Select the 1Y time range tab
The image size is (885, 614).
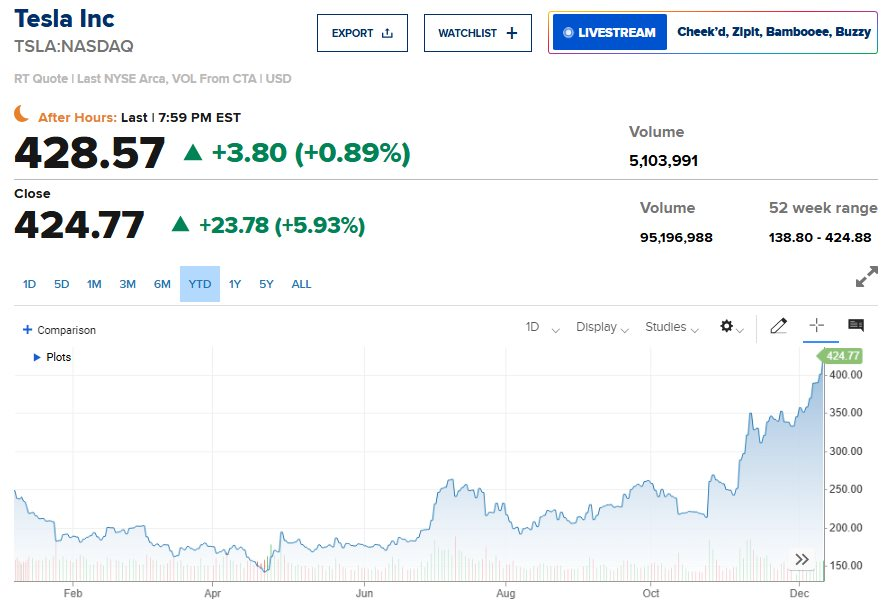coord(235,284)
